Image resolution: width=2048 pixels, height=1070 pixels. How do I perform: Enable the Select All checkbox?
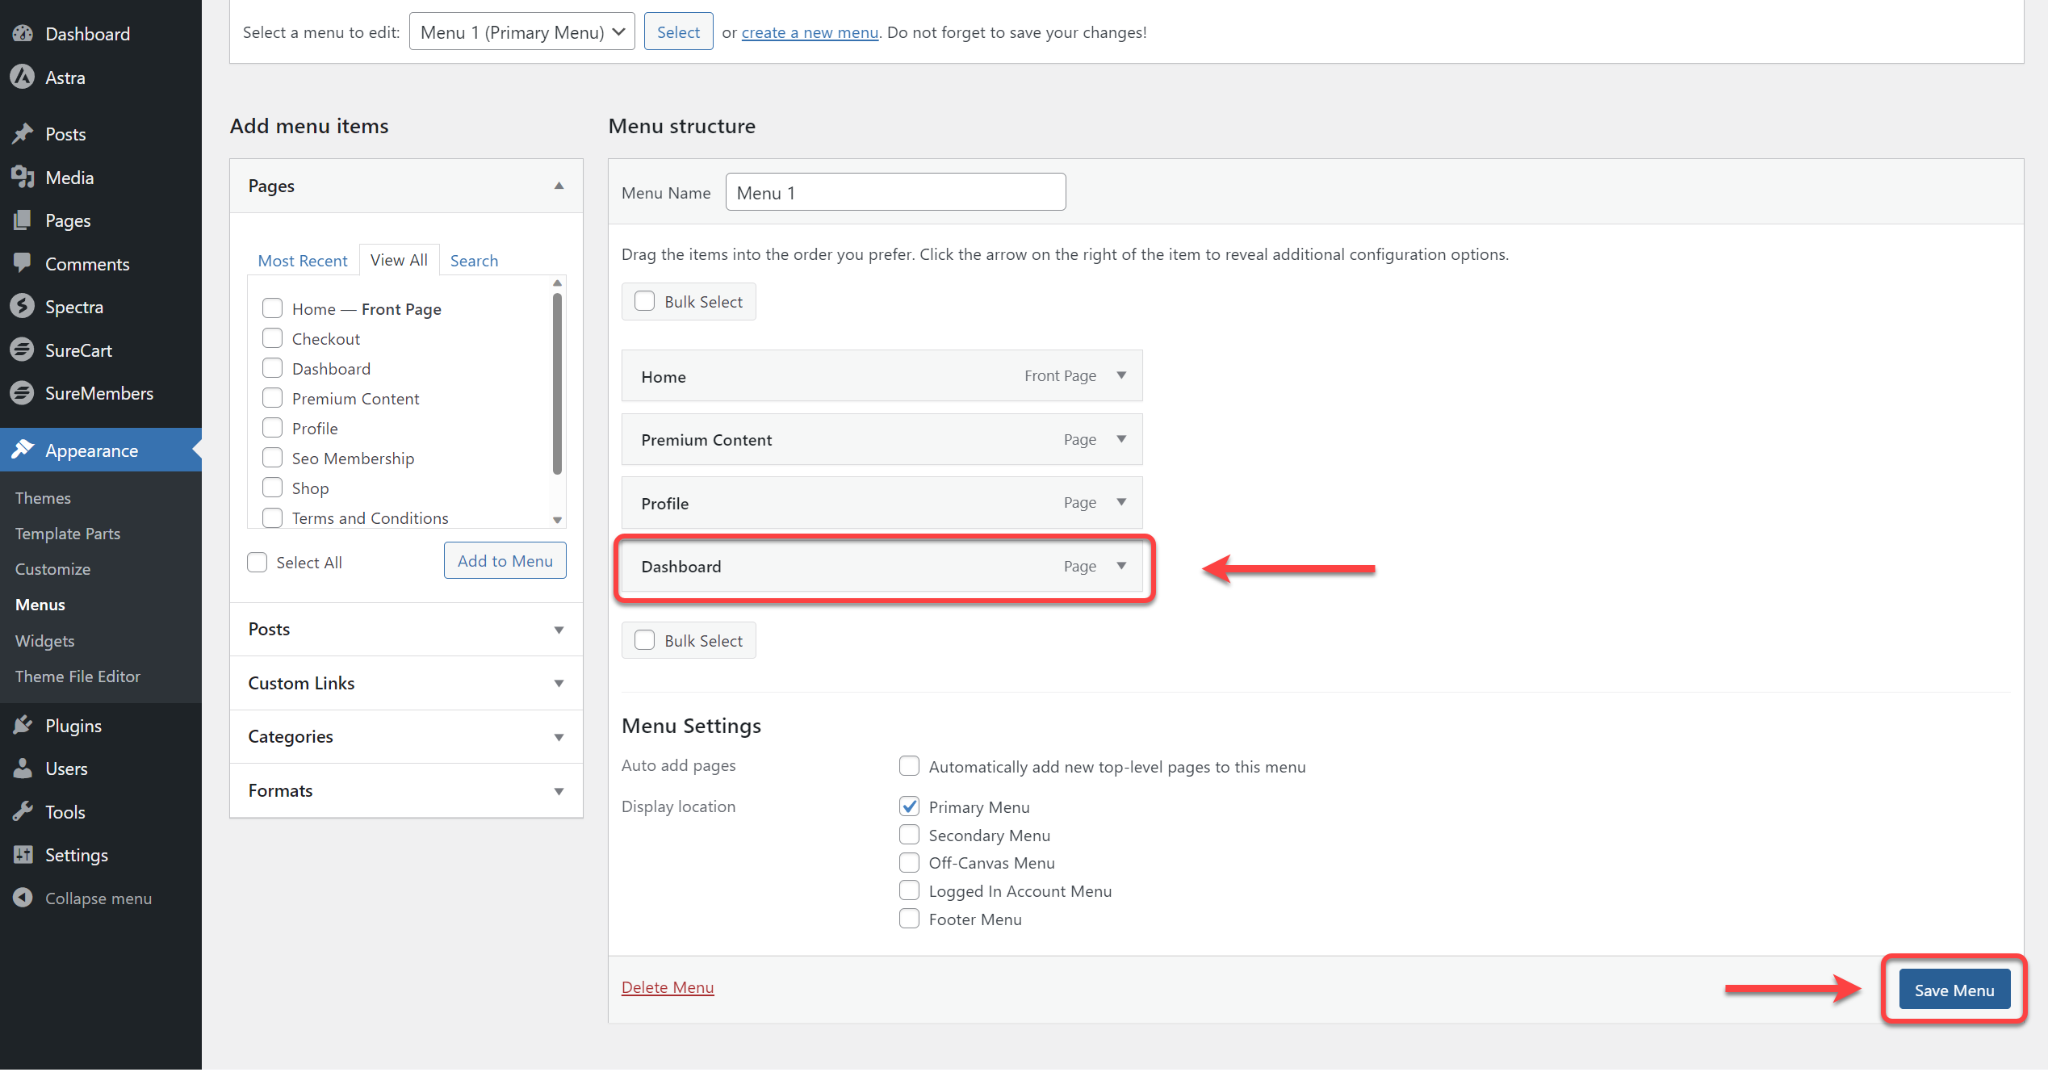point(257,562)
